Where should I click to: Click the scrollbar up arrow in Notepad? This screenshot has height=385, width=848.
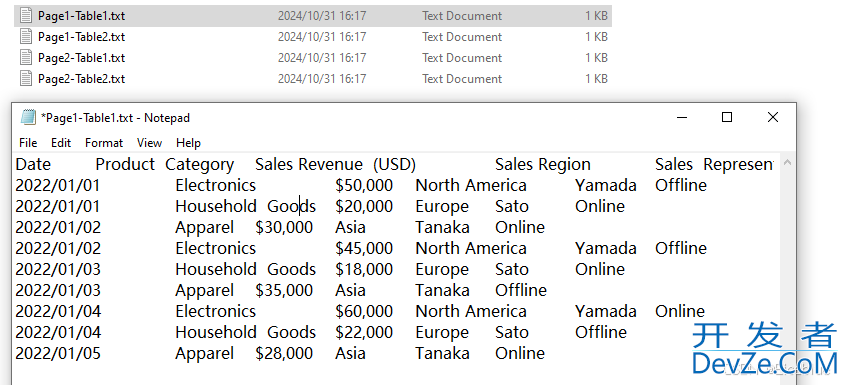point(787,162)
